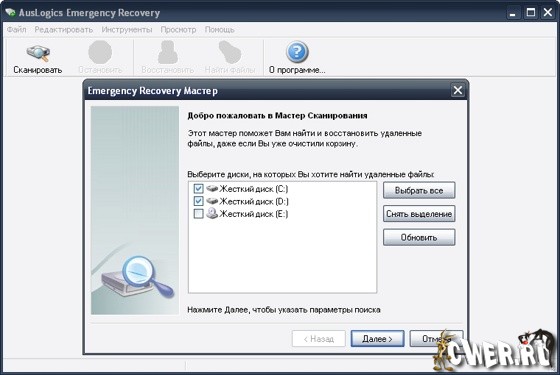Open the Просмотр menu
This screenshot has height=375, width=560.
tap(178, 30)
